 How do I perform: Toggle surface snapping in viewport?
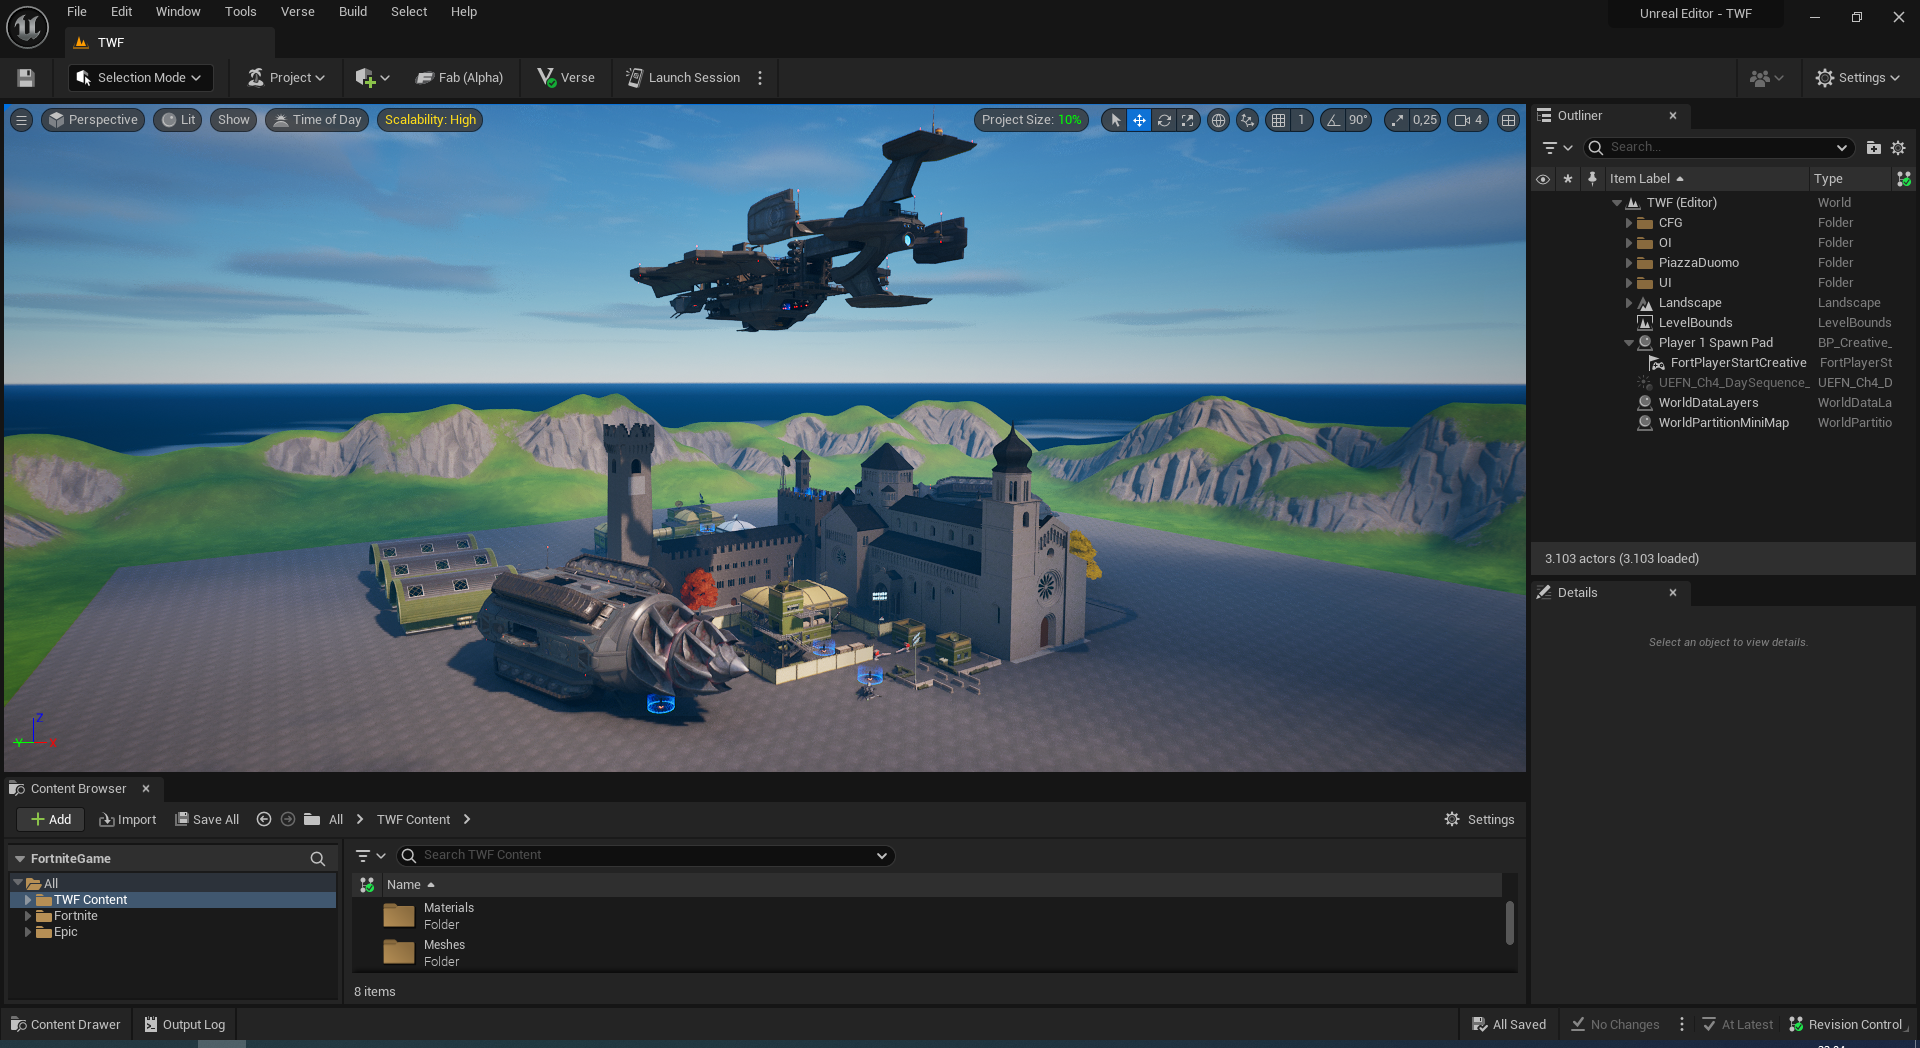tap(1247, 120)
